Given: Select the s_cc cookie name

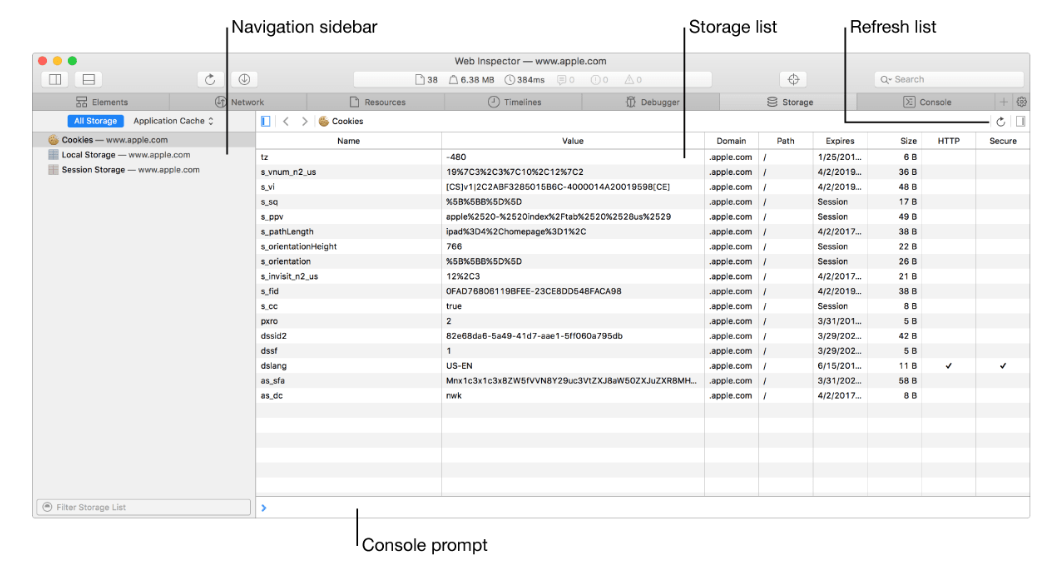Looking at the screenshot, I should pyautogui.click(x=269, y=306).
